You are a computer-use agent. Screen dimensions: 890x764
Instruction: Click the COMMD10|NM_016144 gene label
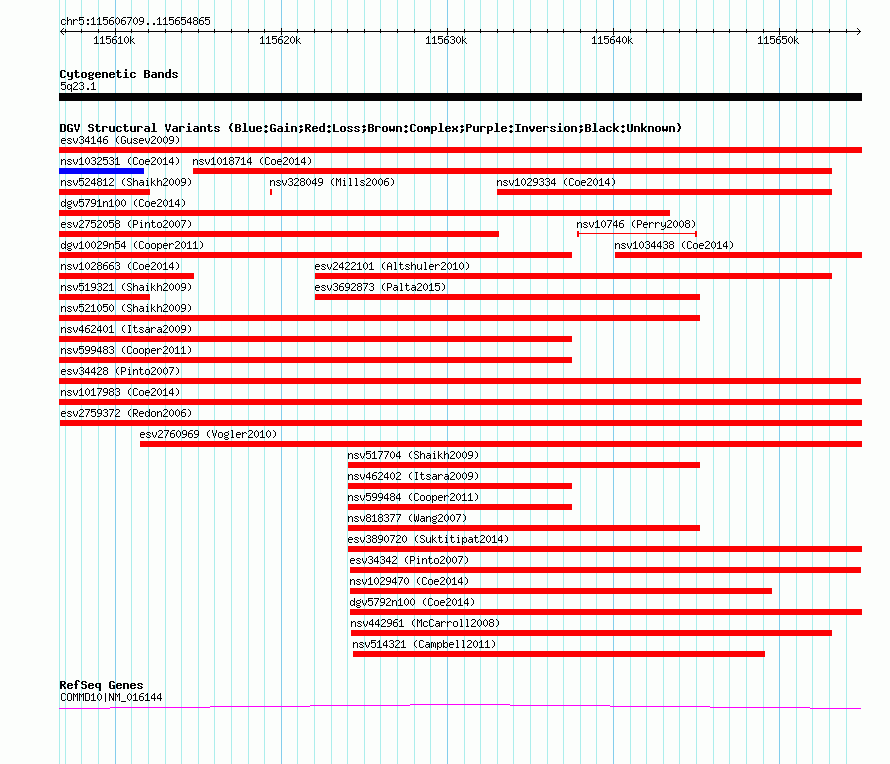111,697
